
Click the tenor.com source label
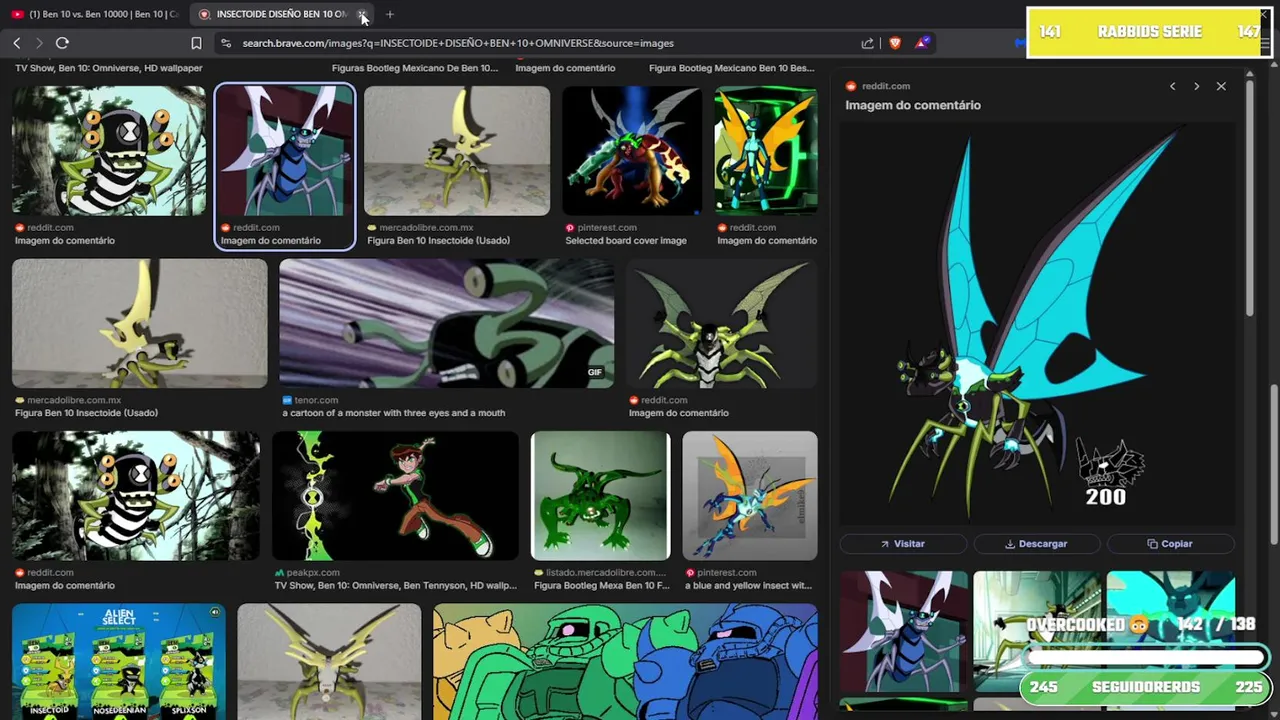point(316,400)
